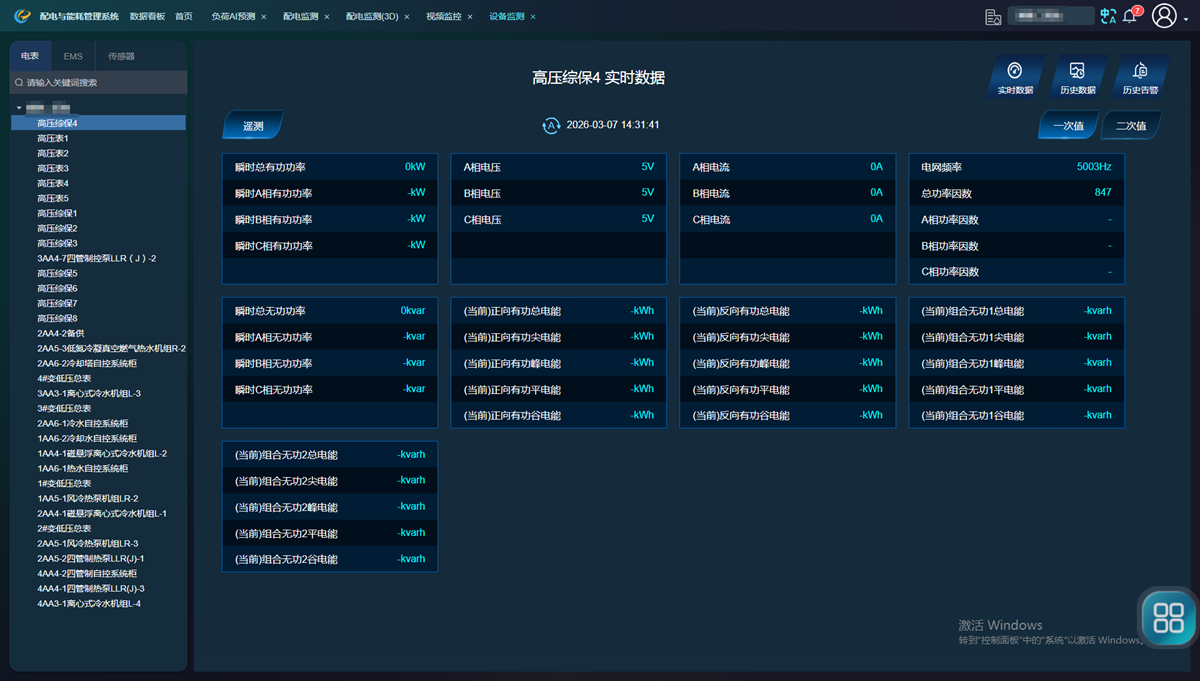The height and width of the screenshot is (681, 1200).
Task: Click the building document icon in header
Action: point(993,17)
